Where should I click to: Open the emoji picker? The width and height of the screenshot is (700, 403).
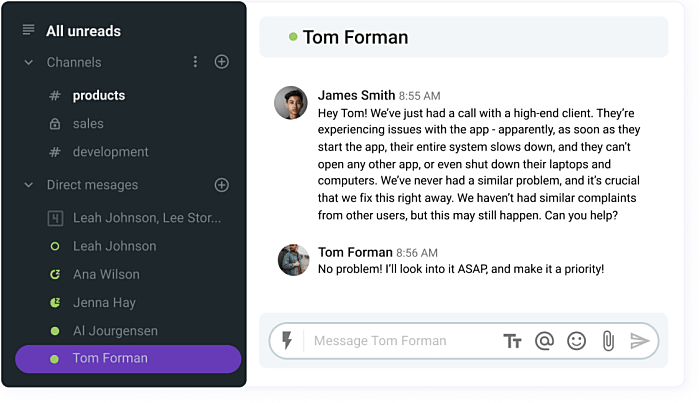[576, 341]
